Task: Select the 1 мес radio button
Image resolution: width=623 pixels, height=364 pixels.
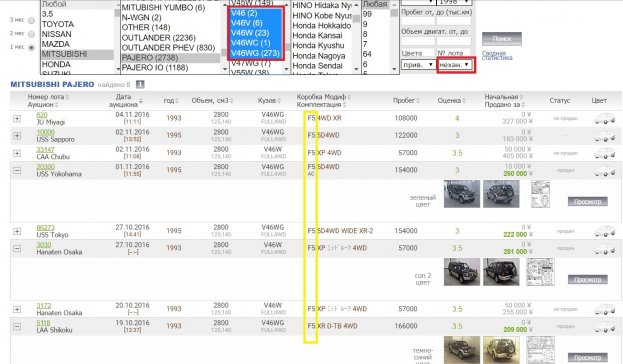Action: pos(31,47)
